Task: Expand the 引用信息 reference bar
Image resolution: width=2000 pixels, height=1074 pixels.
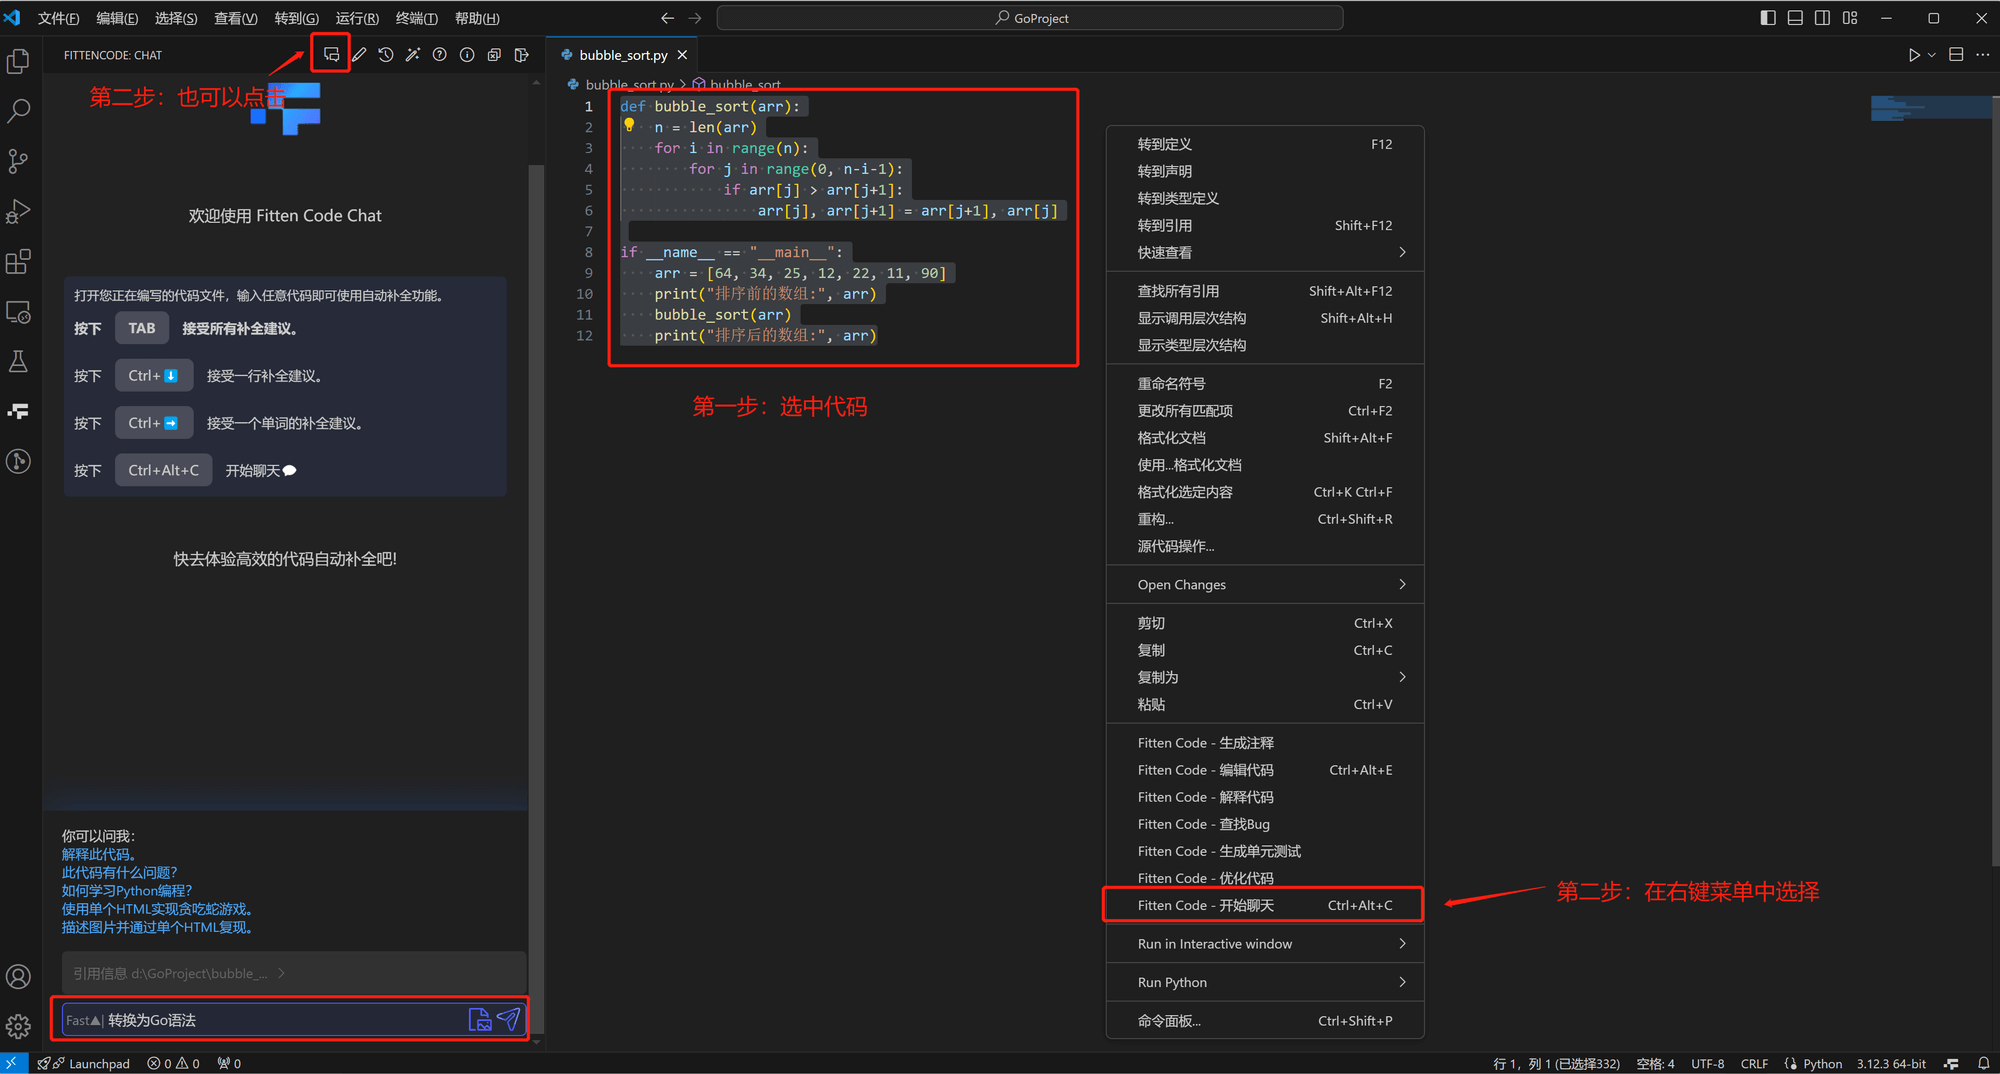Action: point(294,973)
